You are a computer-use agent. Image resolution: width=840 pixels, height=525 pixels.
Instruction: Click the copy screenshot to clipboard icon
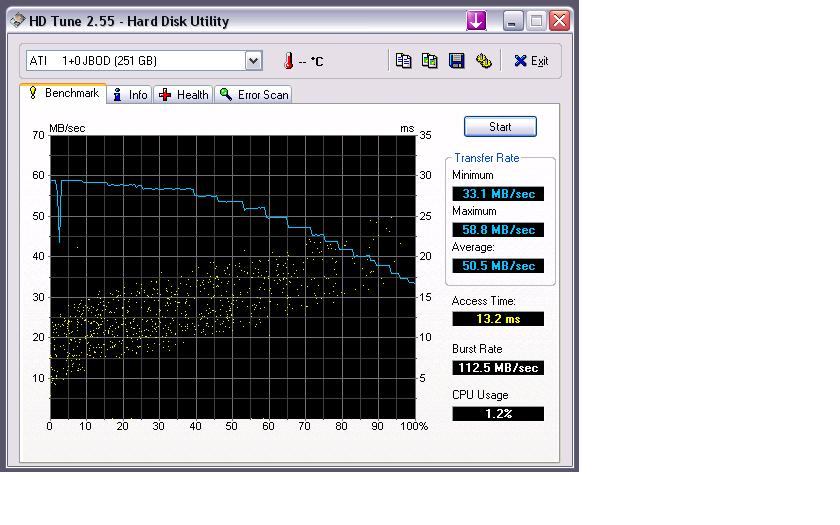tap(430, 61)
